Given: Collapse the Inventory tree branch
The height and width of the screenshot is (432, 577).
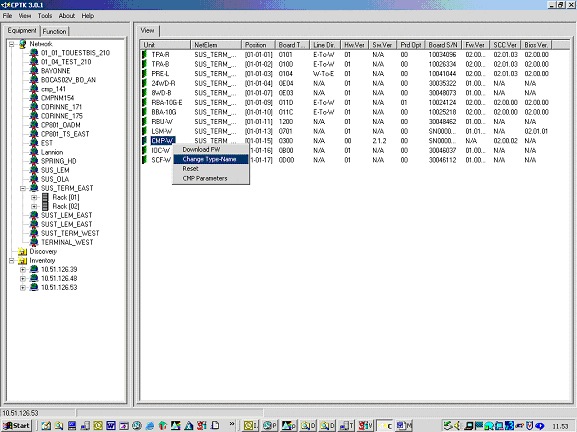Looking at the screenshot, I should (11, 261).
